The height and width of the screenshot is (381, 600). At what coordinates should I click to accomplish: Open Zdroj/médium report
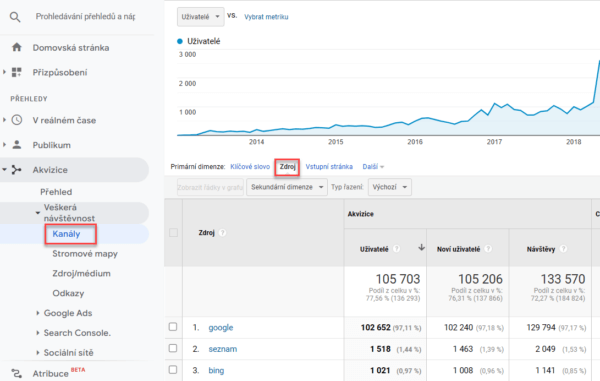coord(82,274)
